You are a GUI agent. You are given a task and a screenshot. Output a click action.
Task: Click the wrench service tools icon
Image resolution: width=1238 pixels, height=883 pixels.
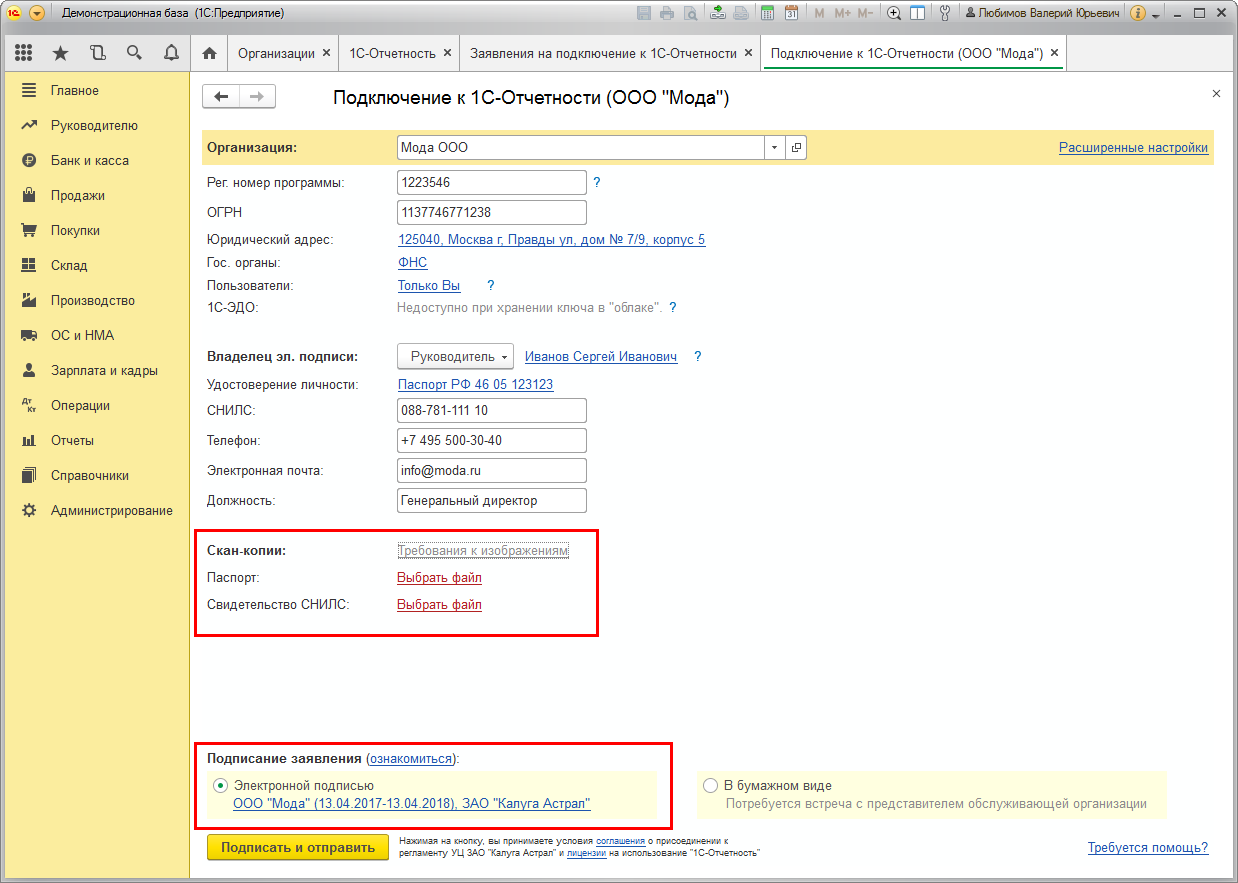pos(945,13)
